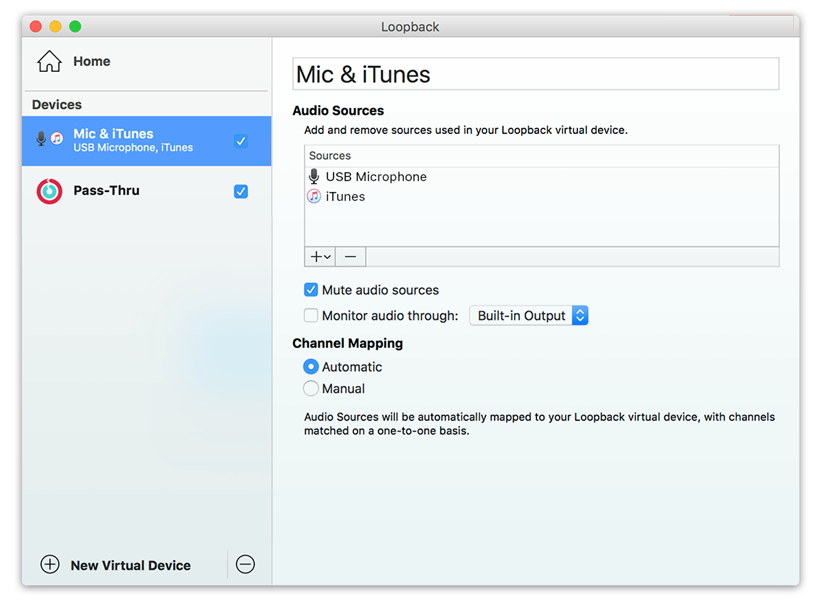Open the Built-in Output device dropdown
The height and width of the screenshot is (615, 820).
tap(529, 315)
